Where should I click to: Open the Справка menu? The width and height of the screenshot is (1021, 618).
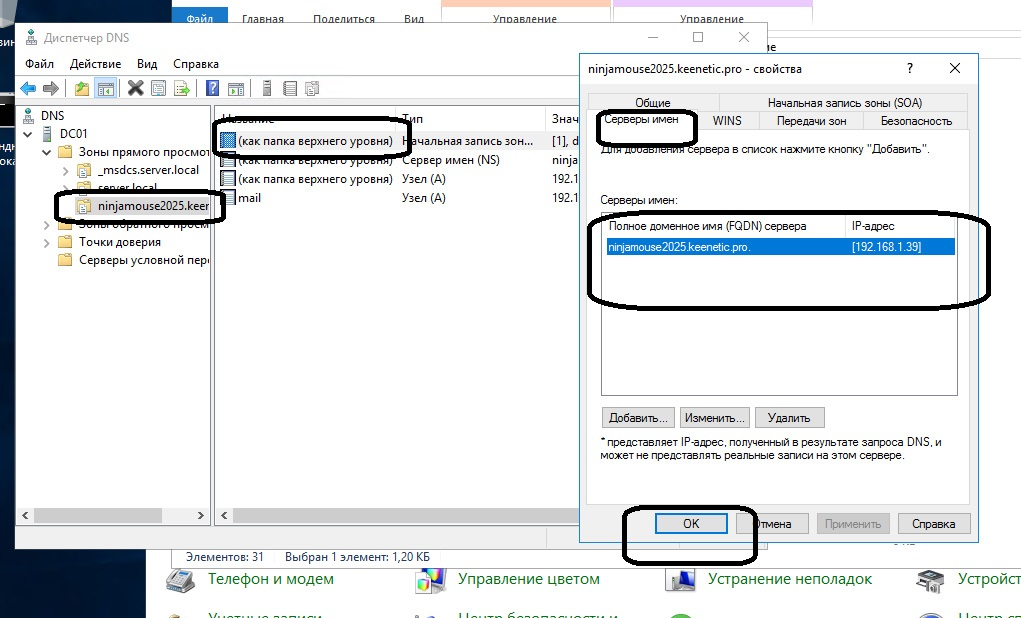click(195, 64)
